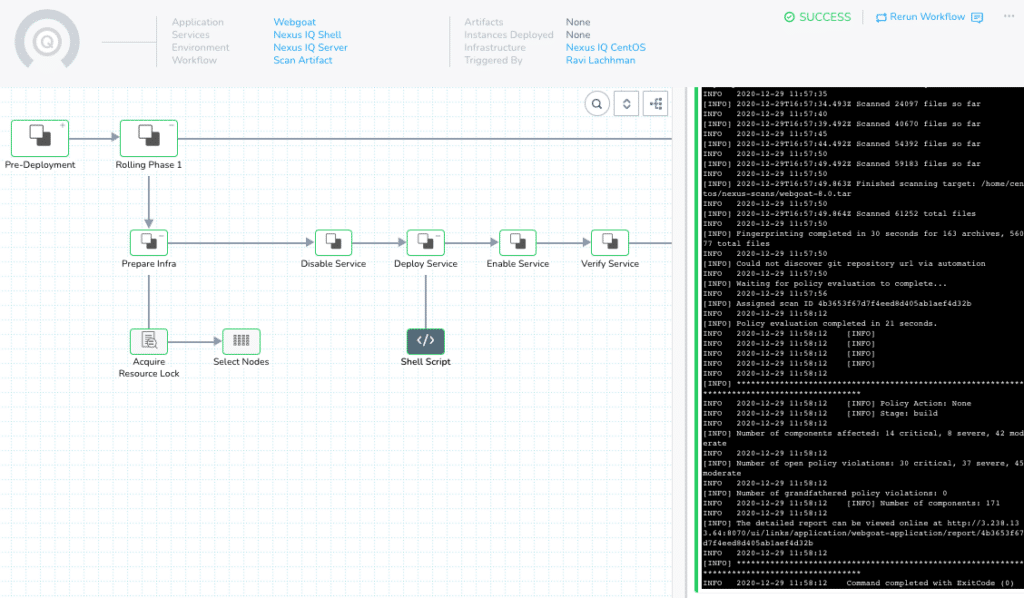Click the notes icon beside Rerun Workflow
This screenshot has width=1024, height=598.
click(x=977, y=18)
